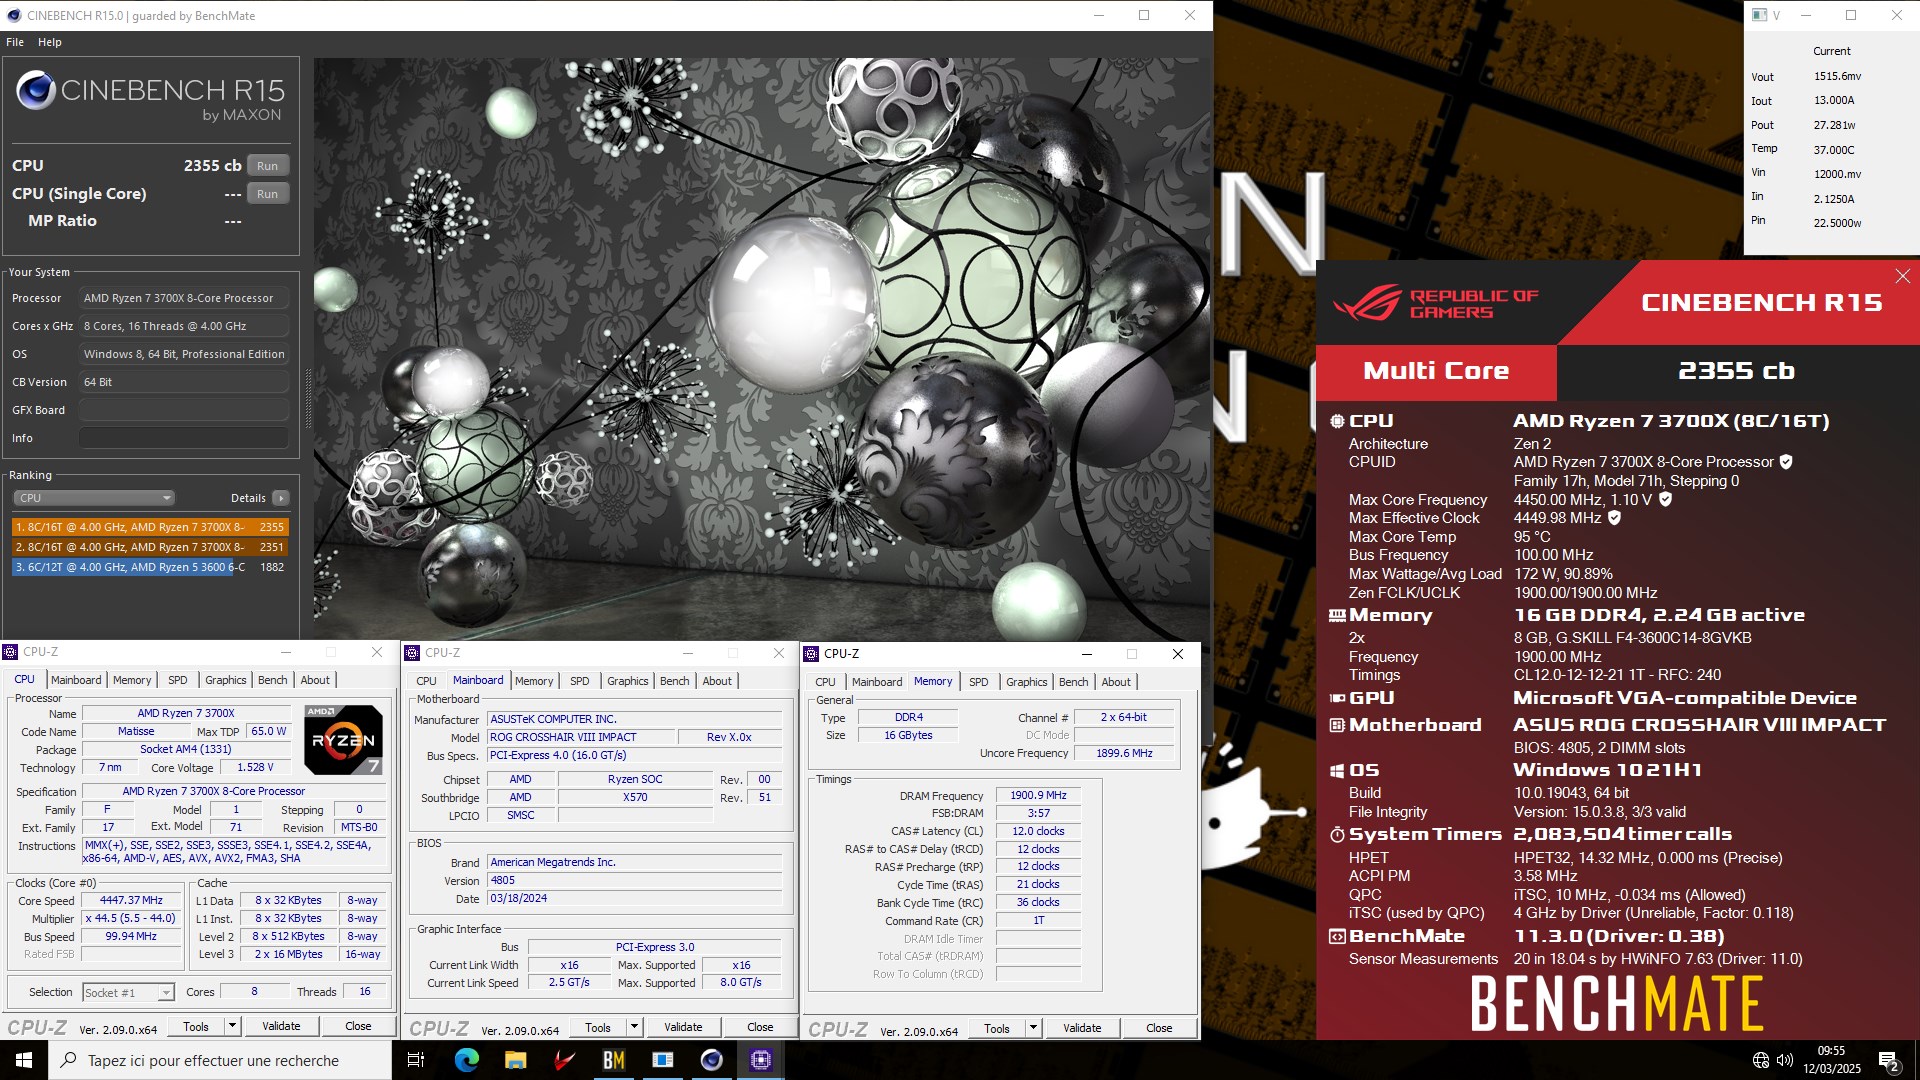This screenshot has height=1080, width=1920.
Task: Click Uncore Frequency 1899.6 MHz value
Action: (1124, 753)
